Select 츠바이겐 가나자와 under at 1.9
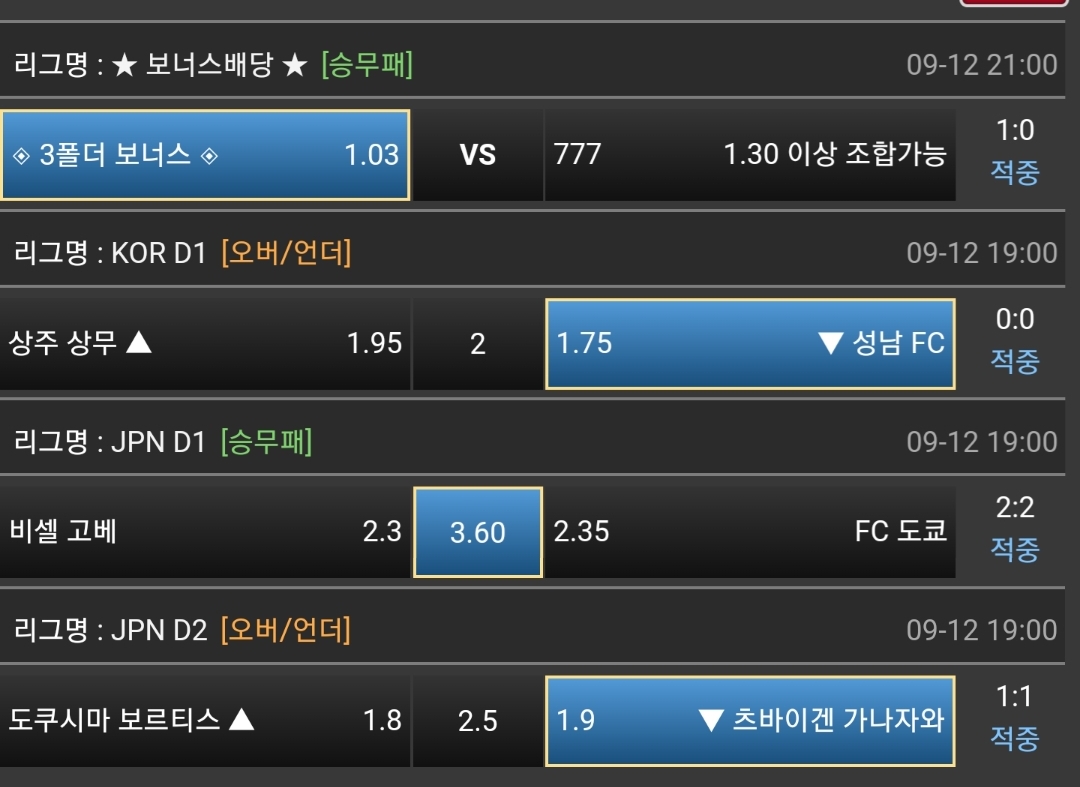Screen dimensions: 1080x787 click(749, 720)
